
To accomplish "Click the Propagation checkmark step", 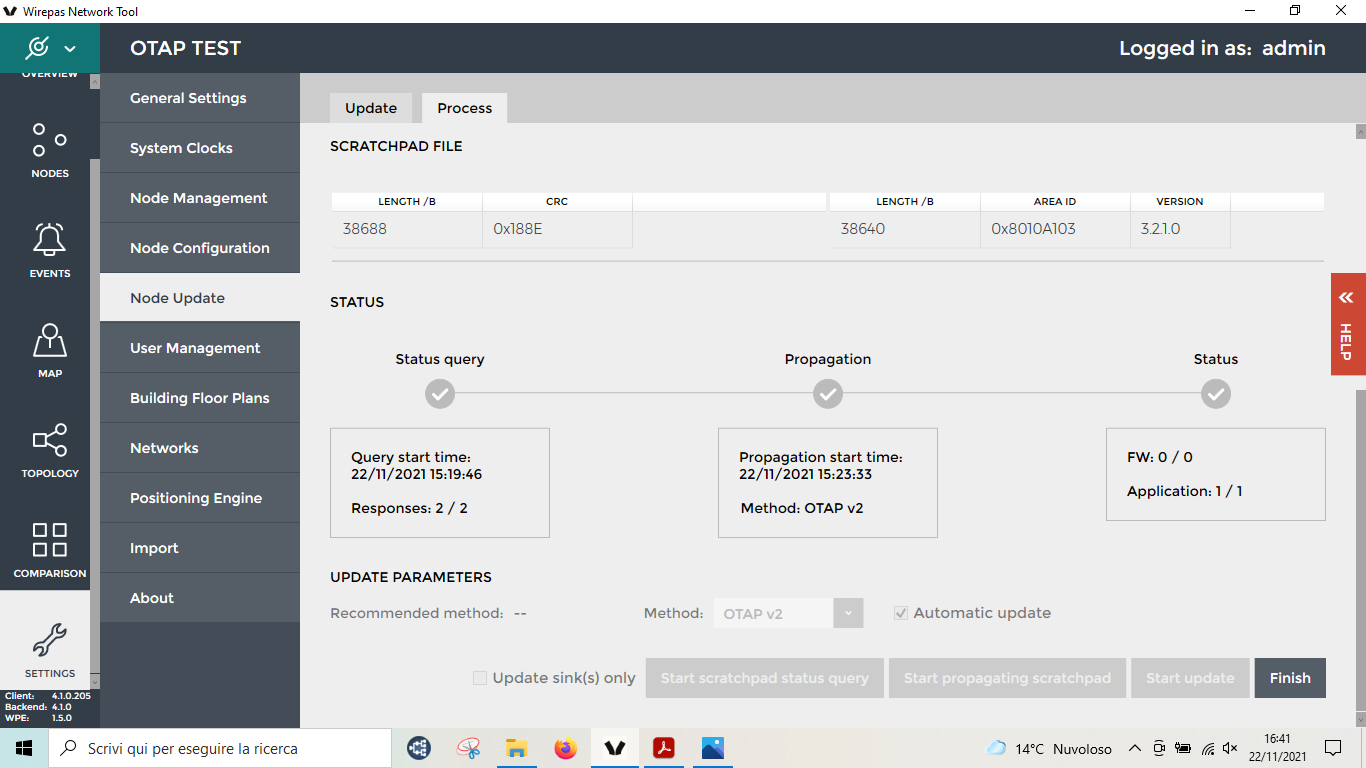I will (827, 394).
